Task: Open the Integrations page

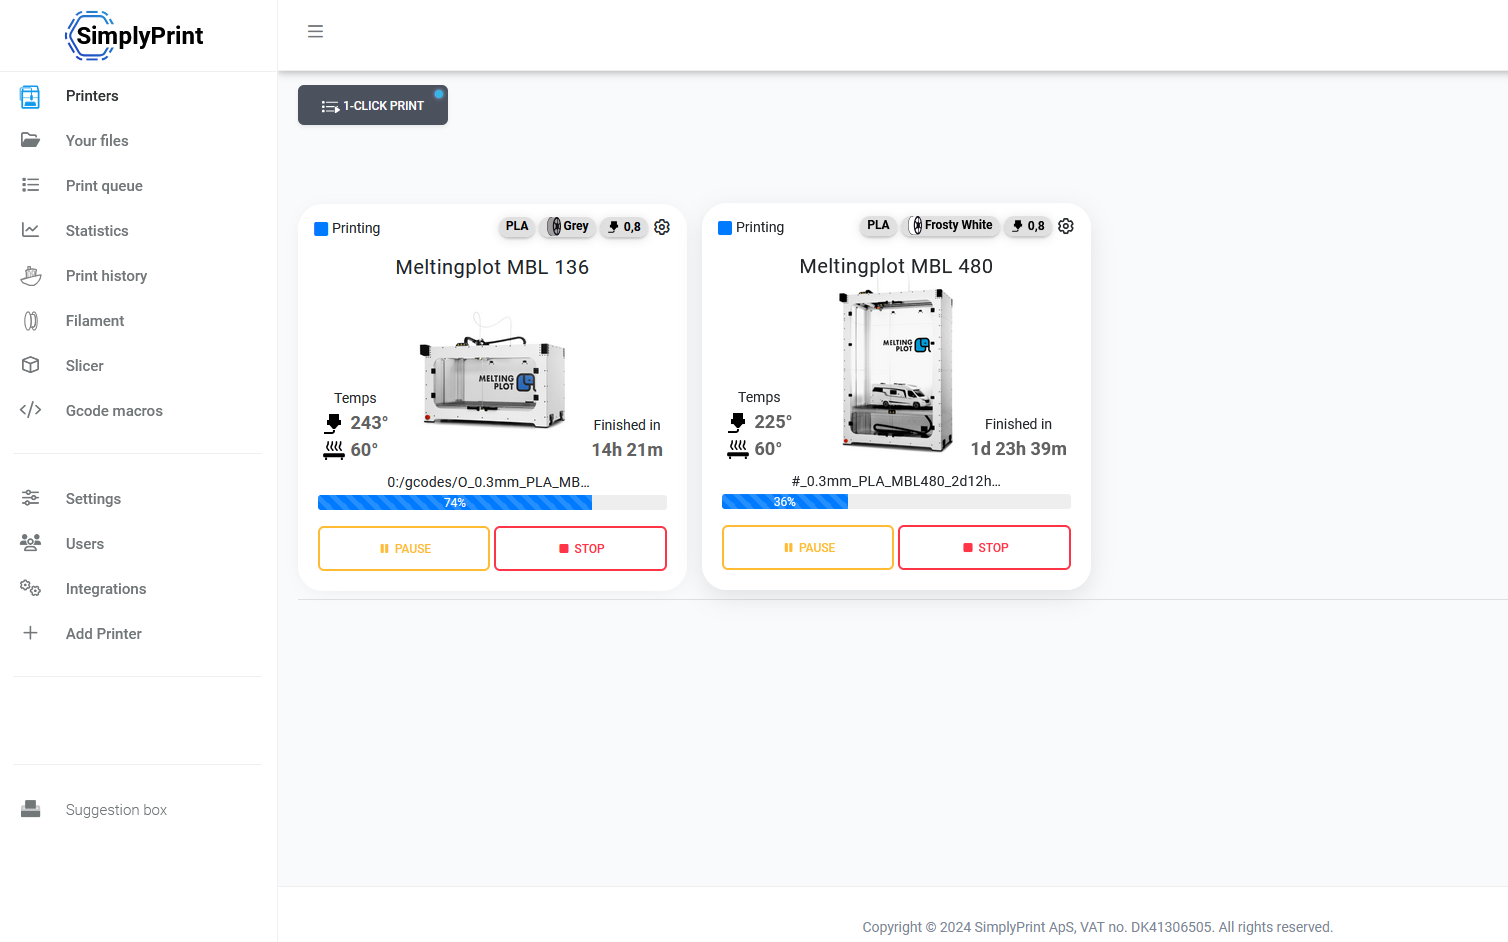Action: [106, 589]
